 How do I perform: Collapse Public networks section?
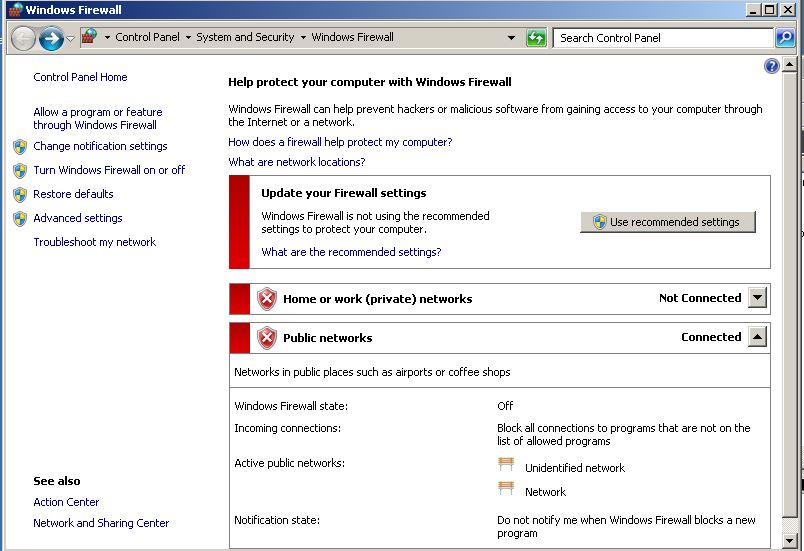pyautogui.click(x=757, y=337)
